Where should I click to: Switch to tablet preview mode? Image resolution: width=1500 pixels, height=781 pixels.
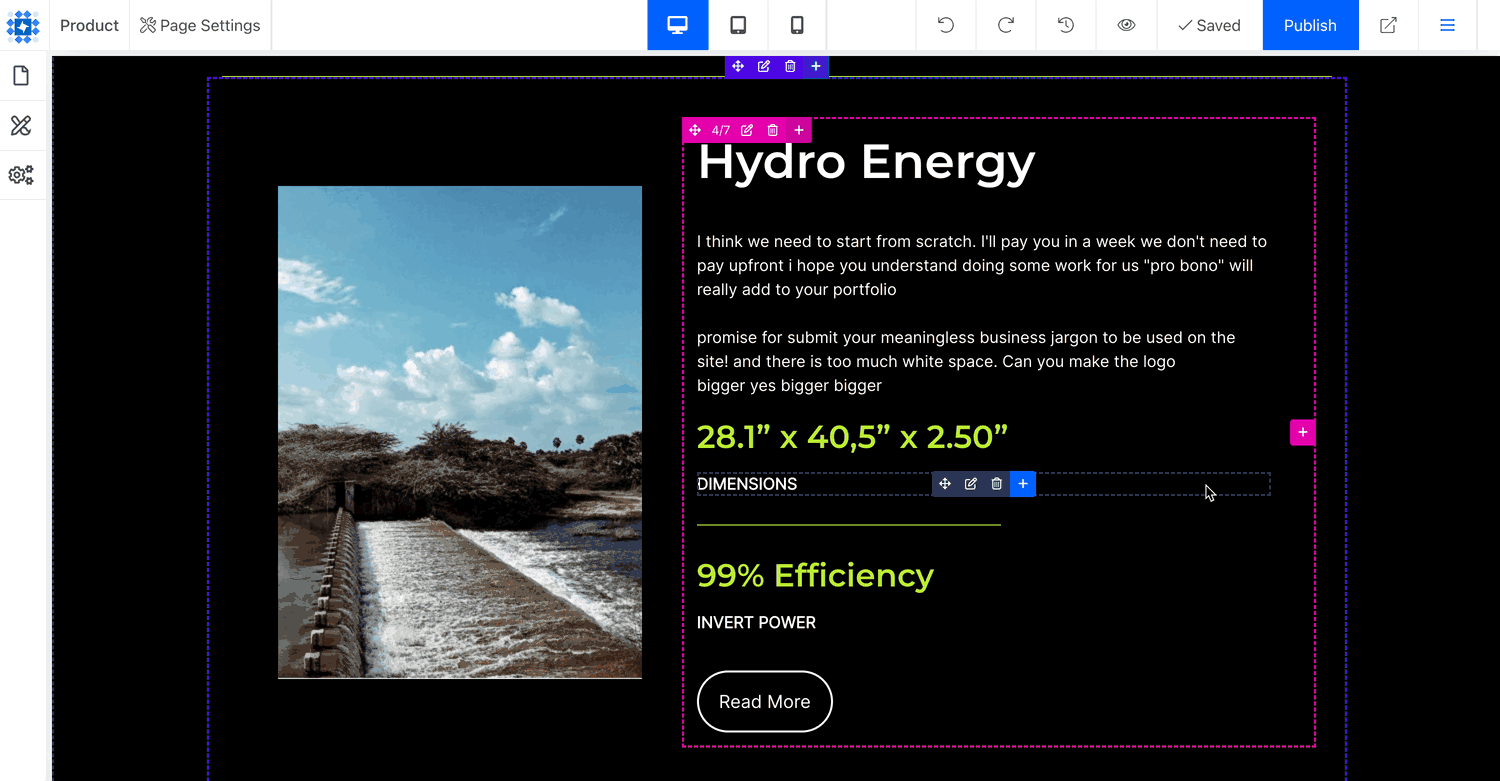pos(738,25)
